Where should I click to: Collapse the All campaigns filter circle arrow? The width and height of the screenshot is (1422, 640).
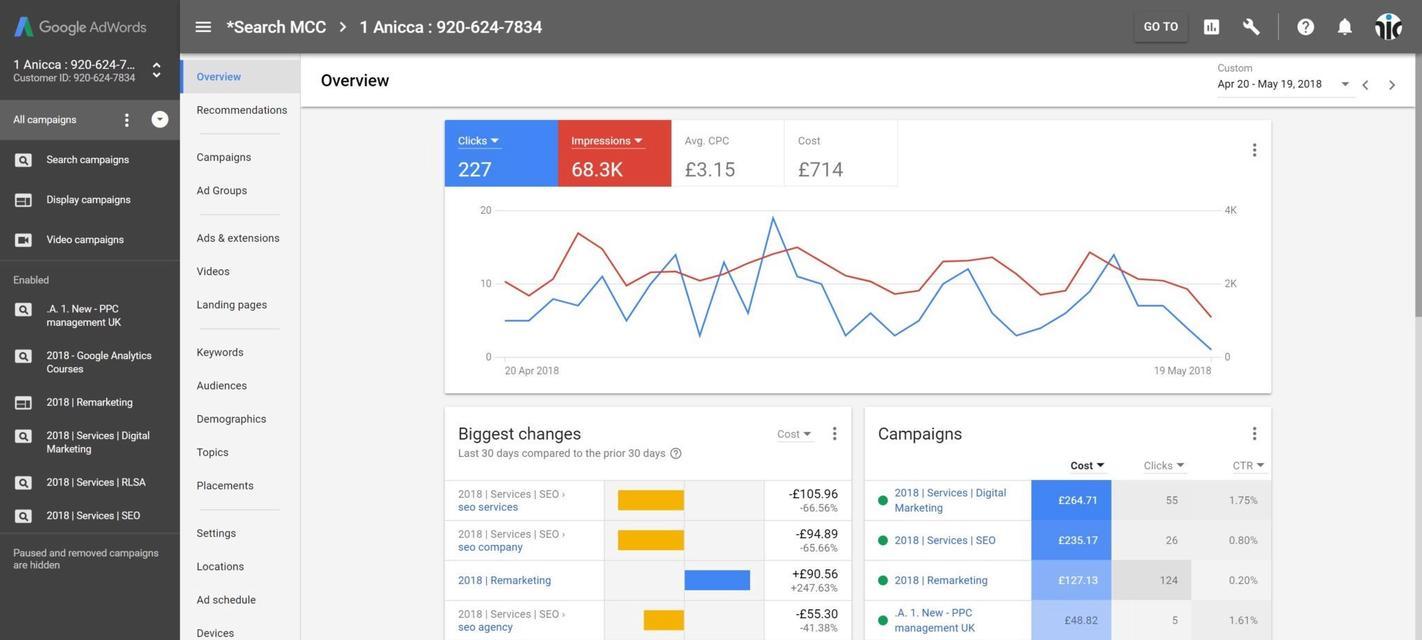click(160, 120)
